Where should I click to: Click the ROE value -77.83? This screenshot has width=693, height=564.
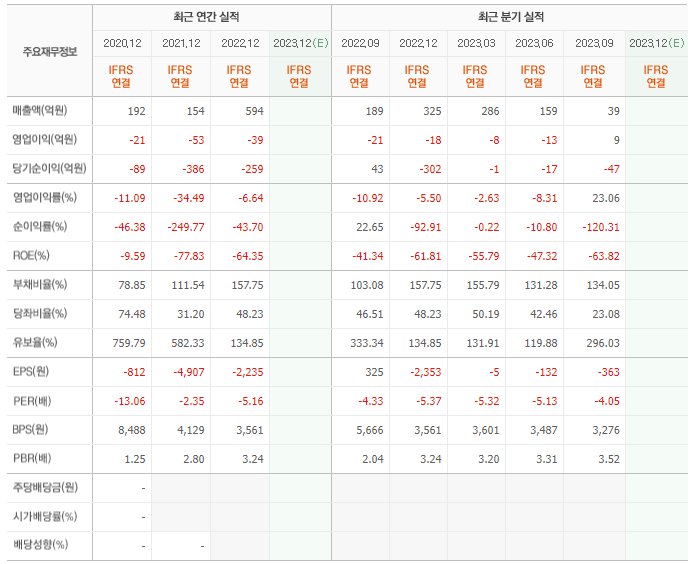(191, 256)
